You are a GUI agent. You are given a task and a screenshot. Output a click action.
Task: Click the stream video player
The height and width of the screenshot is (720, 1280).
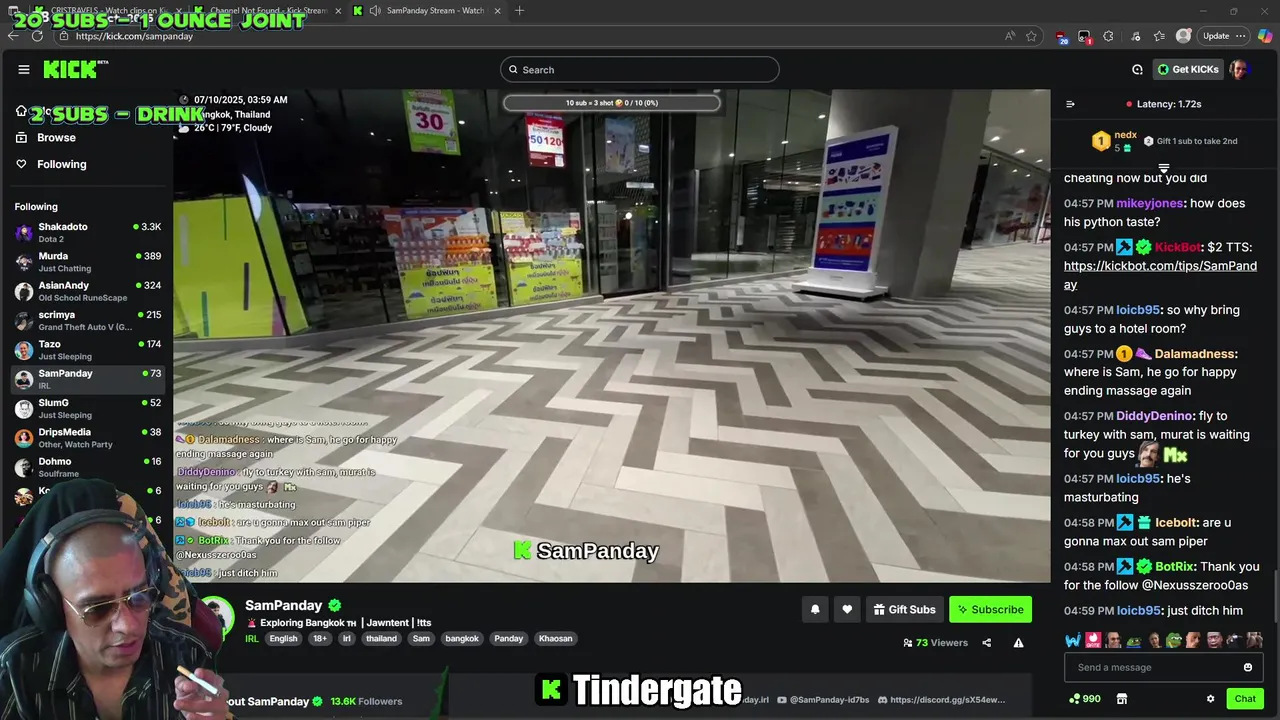611,335
